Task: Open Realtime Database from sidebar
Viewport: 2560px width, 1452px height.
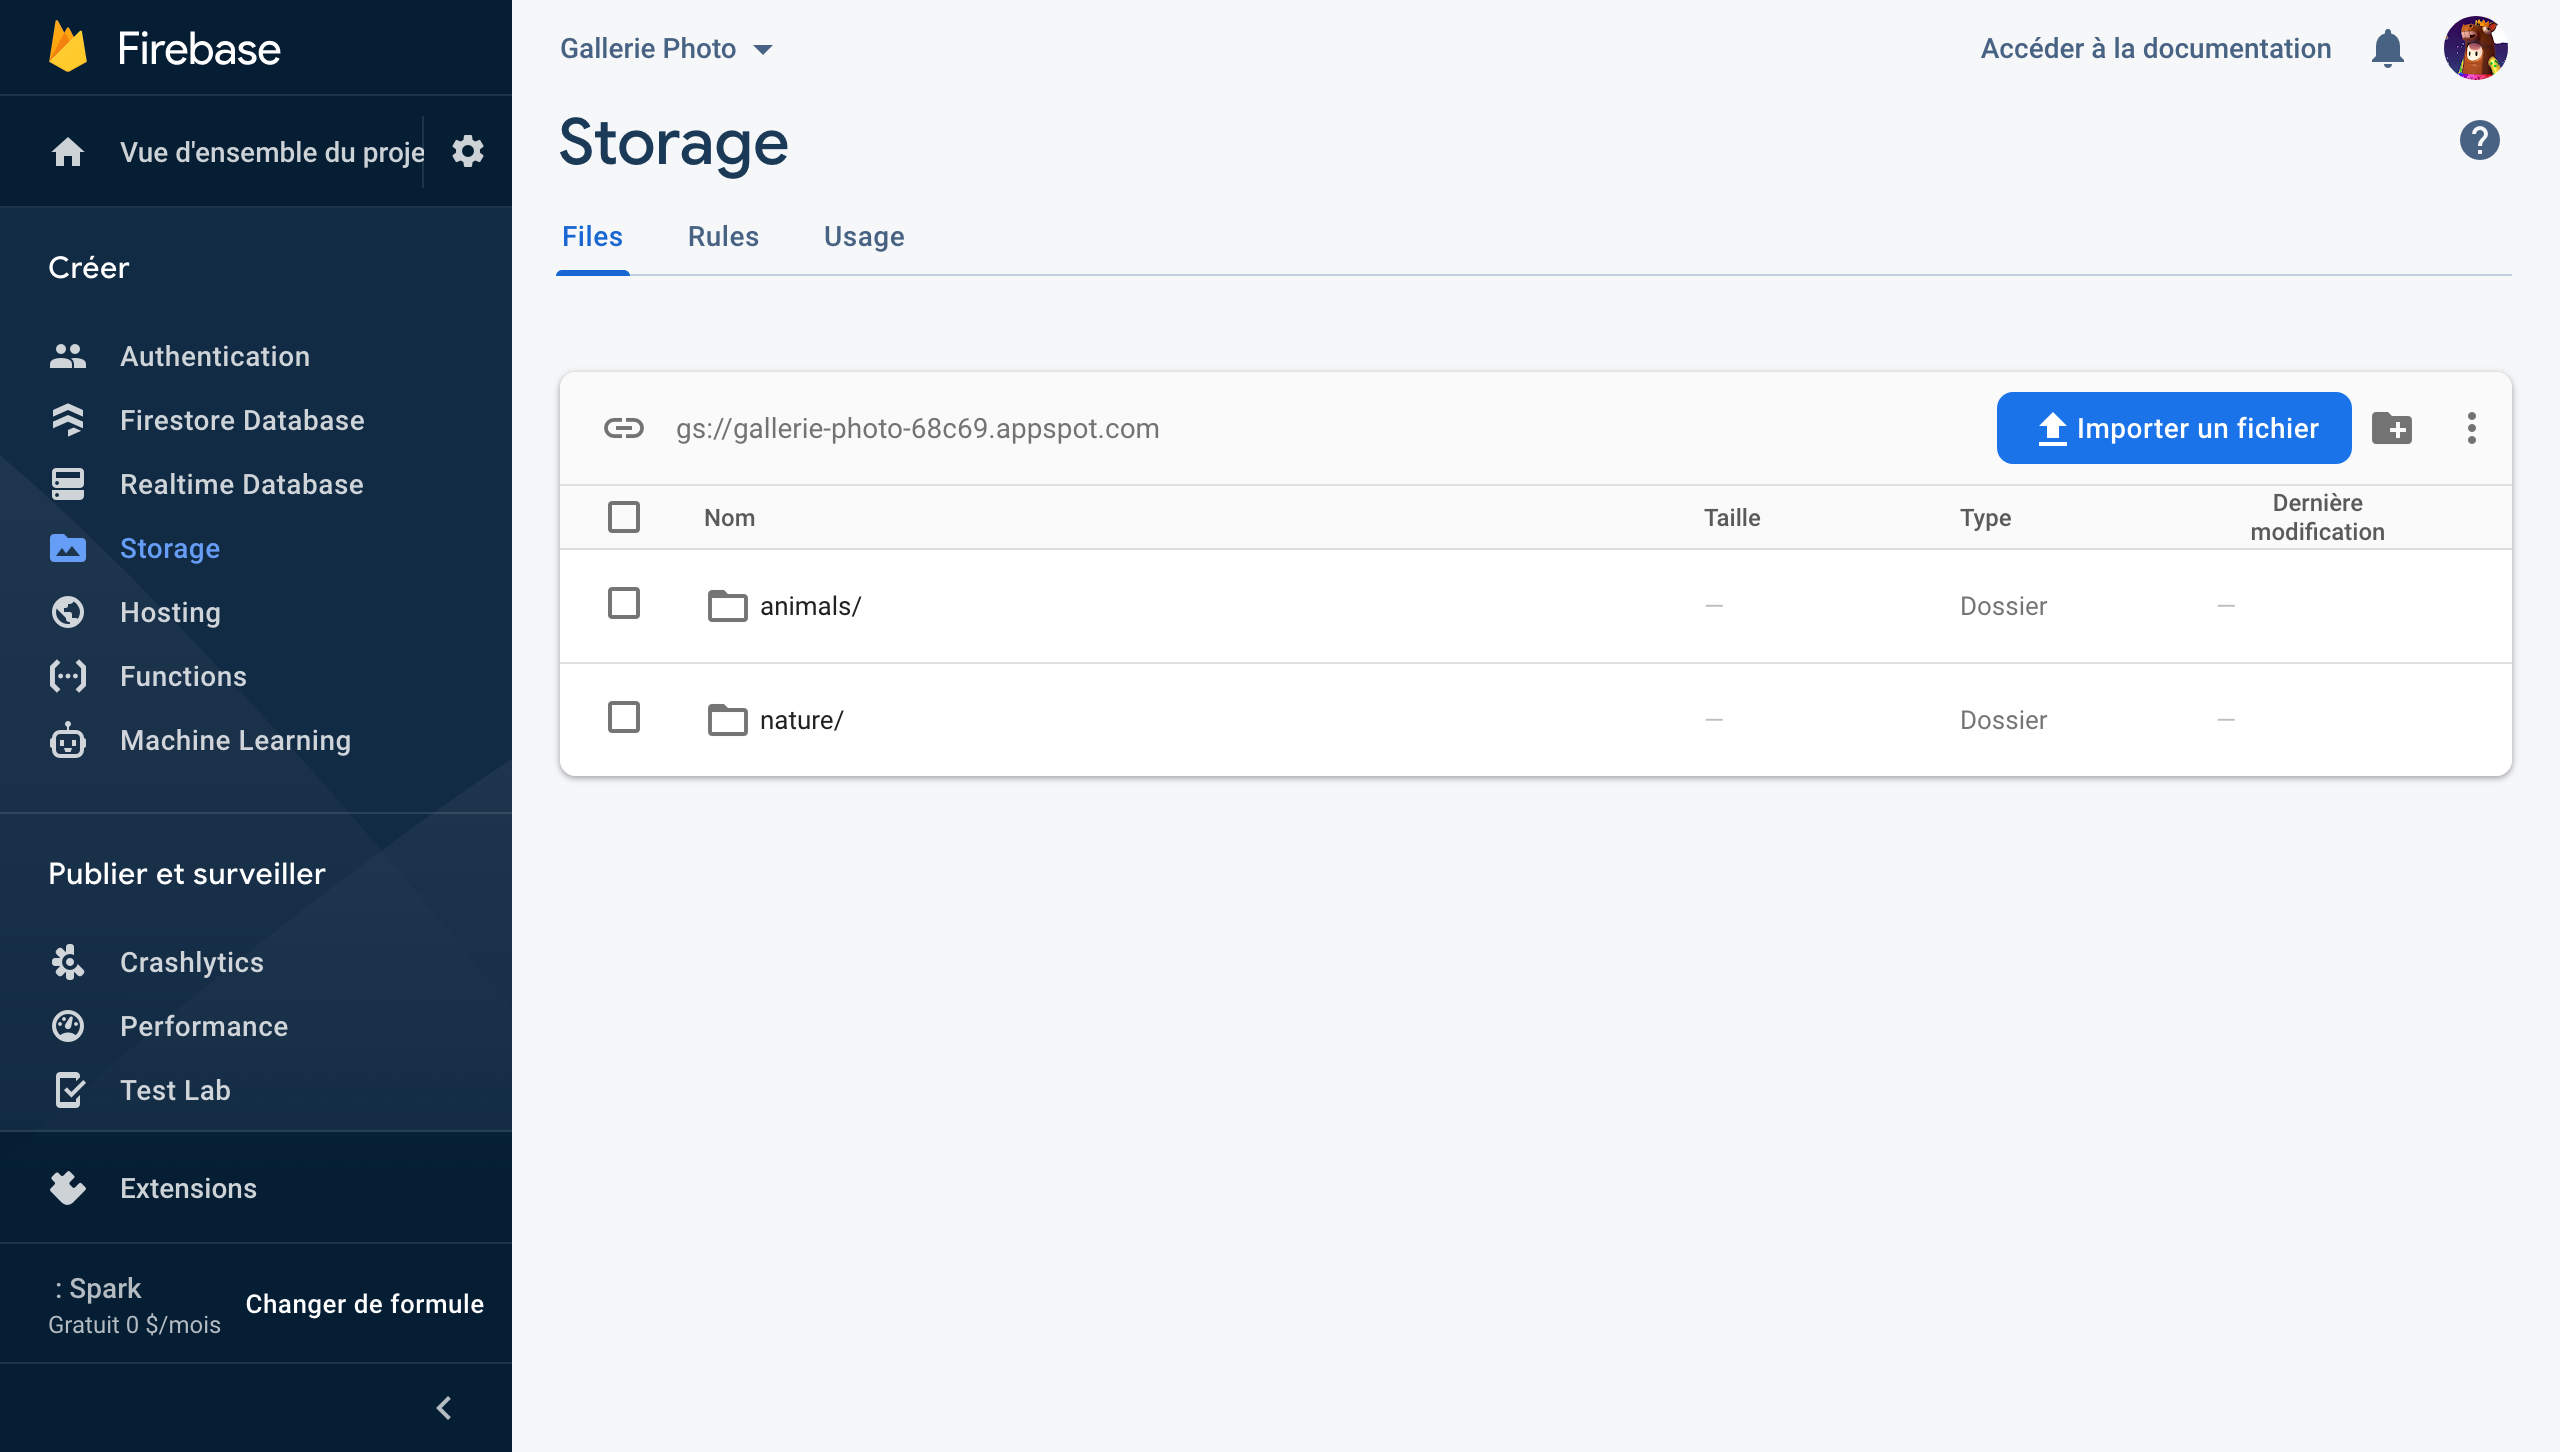Action: [241, 483]
